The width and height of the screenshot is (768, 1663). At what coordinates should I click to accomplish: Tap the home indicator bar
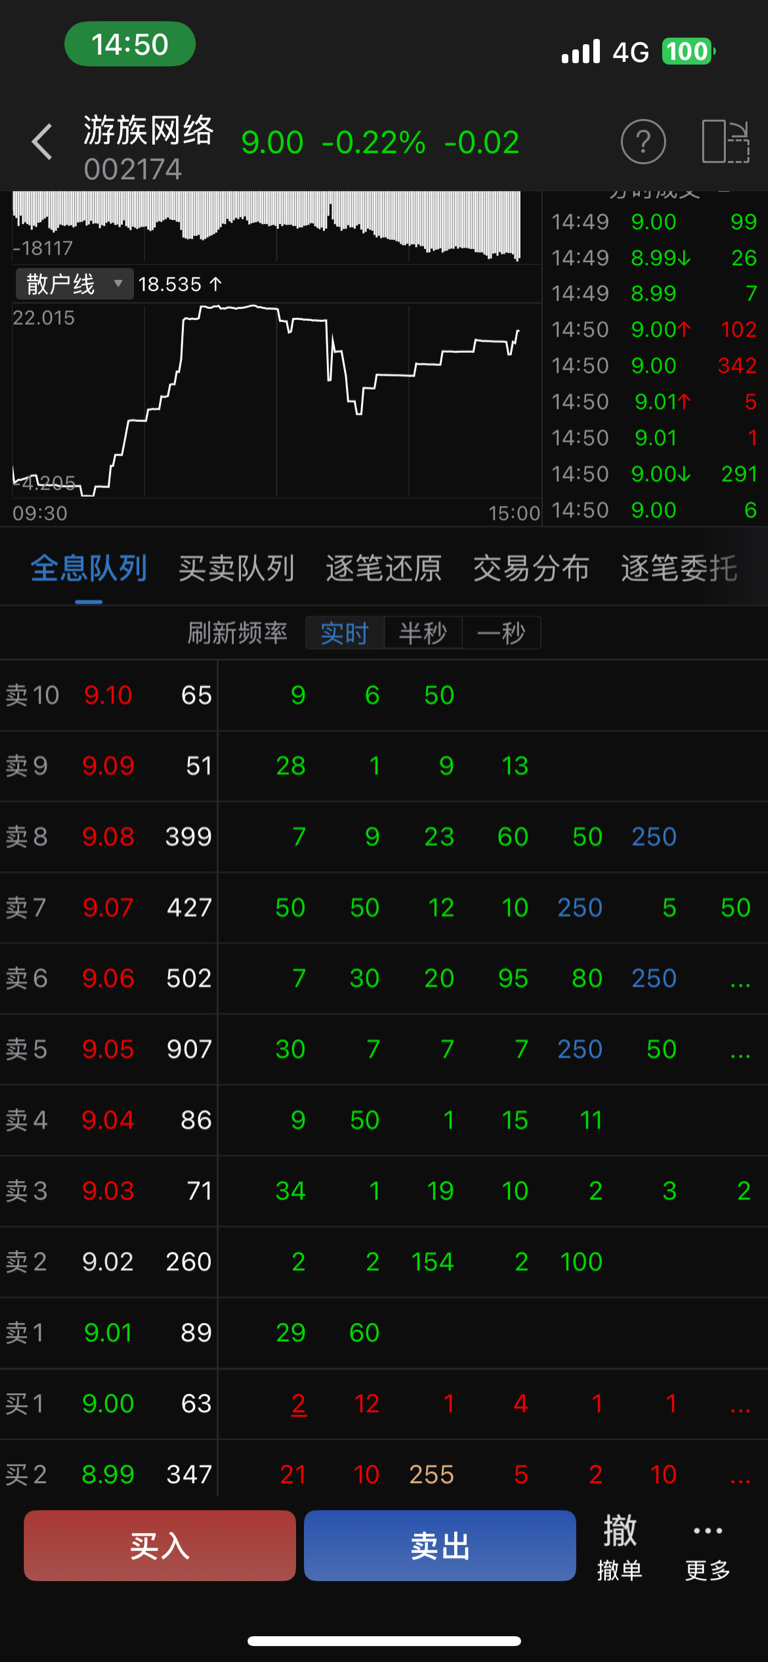point(384,1641)
